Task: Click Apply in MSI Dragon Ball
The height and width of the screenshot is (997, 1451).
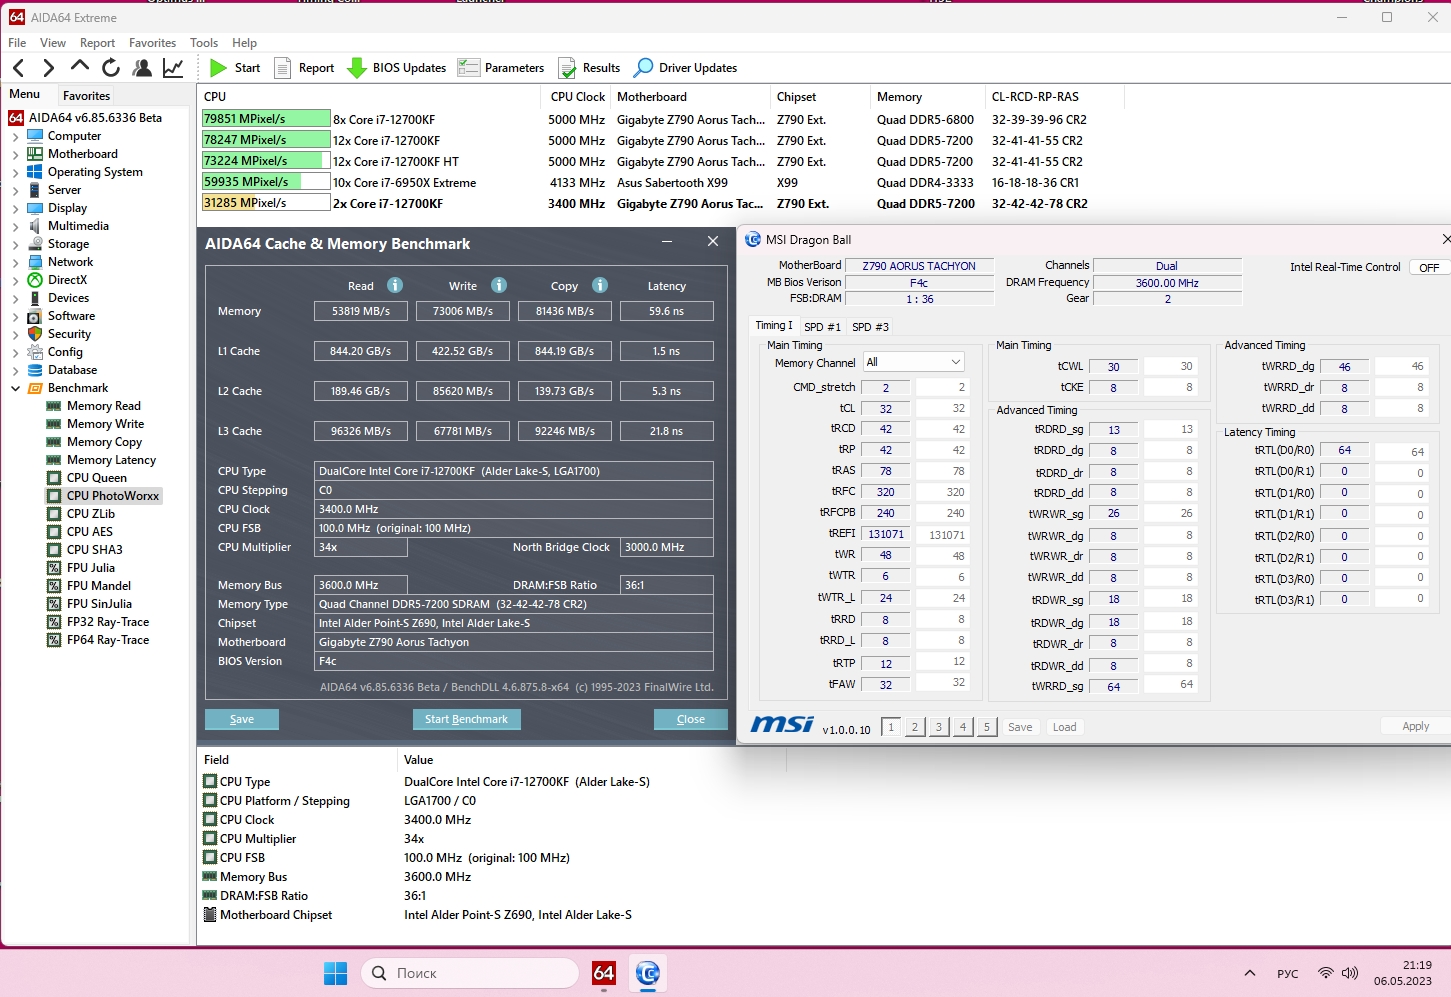Action: [1416, 727]
